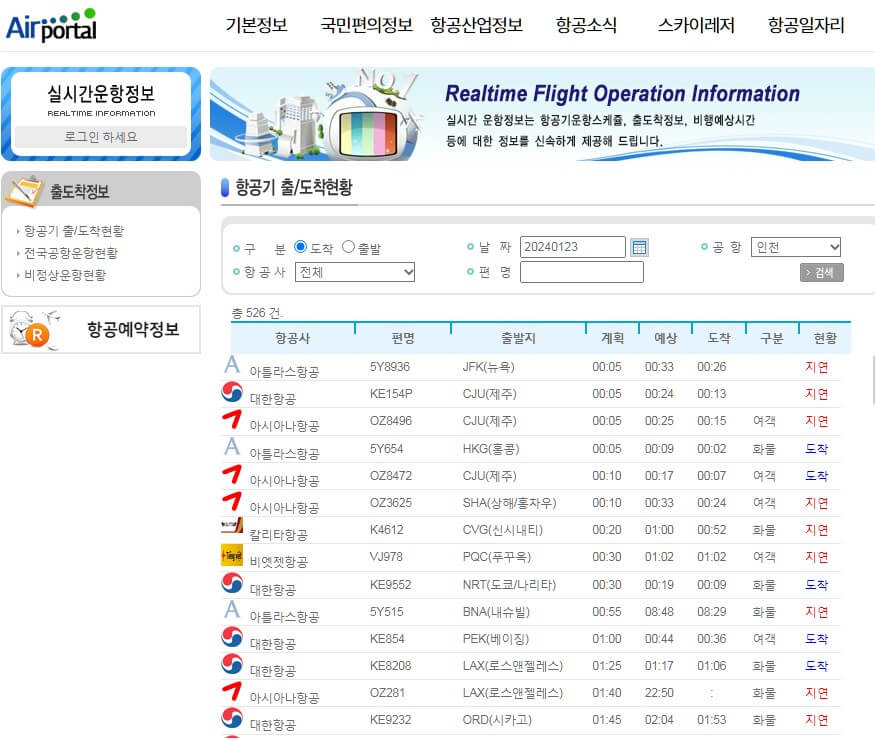
Task: Click the 항공예약정보 alarm clock icon
Action: (x=33, y=329)
